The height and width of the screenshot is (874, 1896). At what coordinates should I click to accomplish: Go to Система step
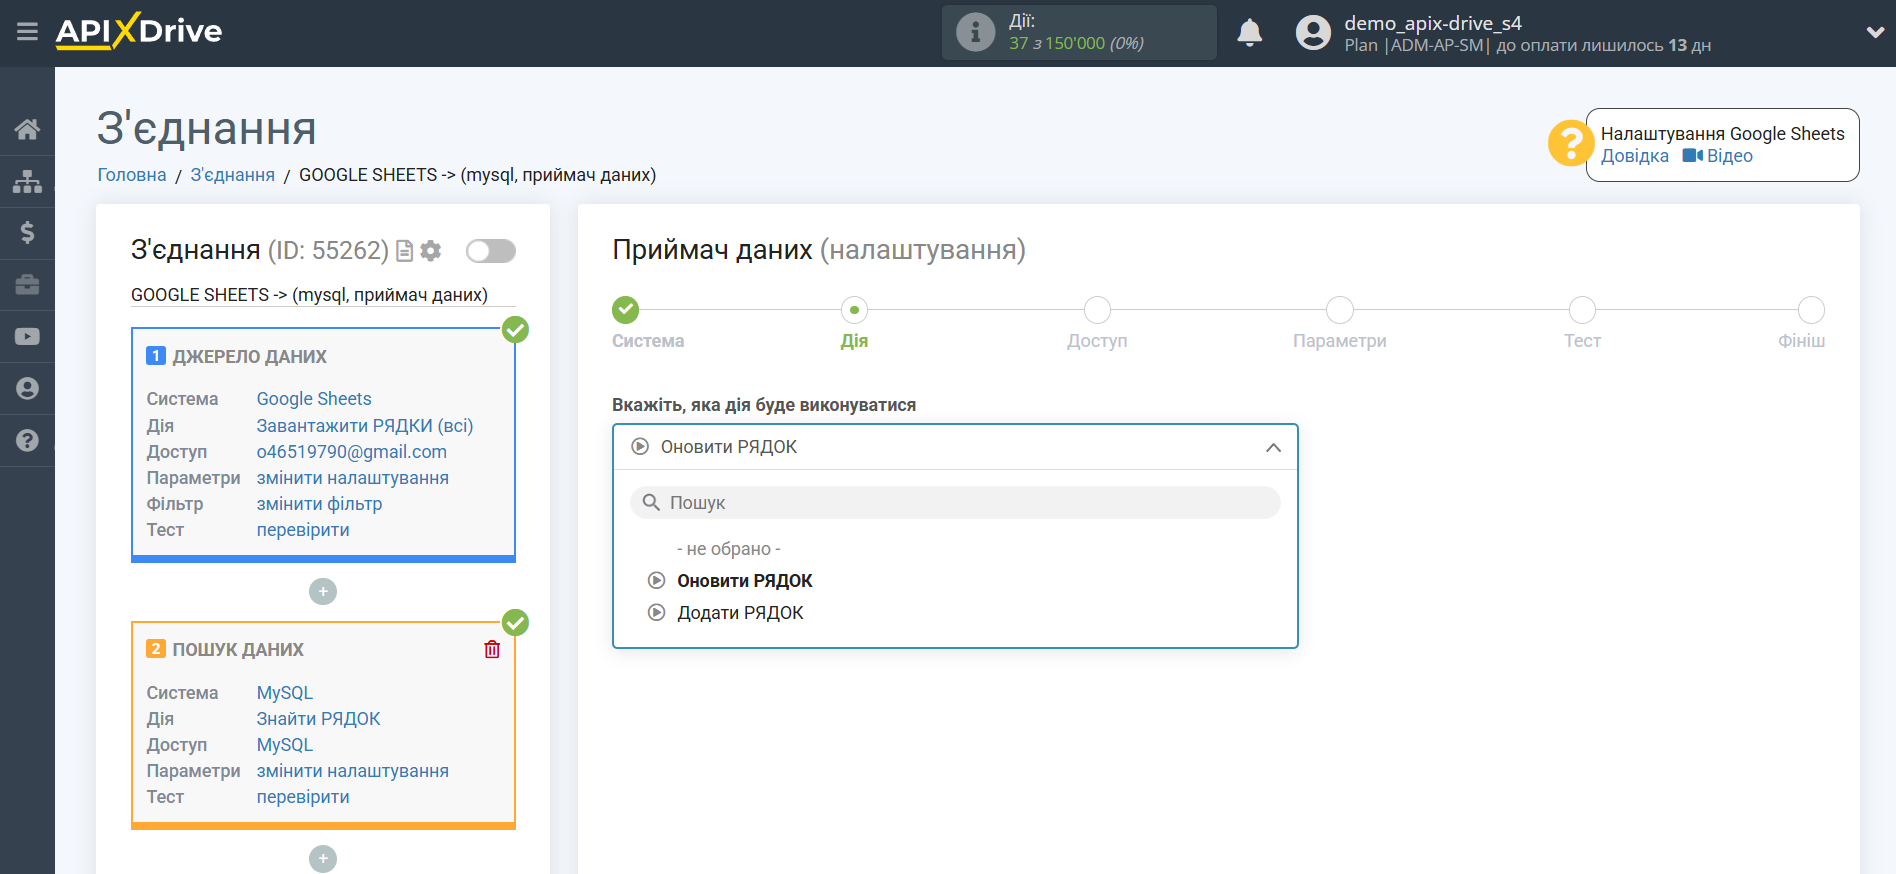(626, 310)
